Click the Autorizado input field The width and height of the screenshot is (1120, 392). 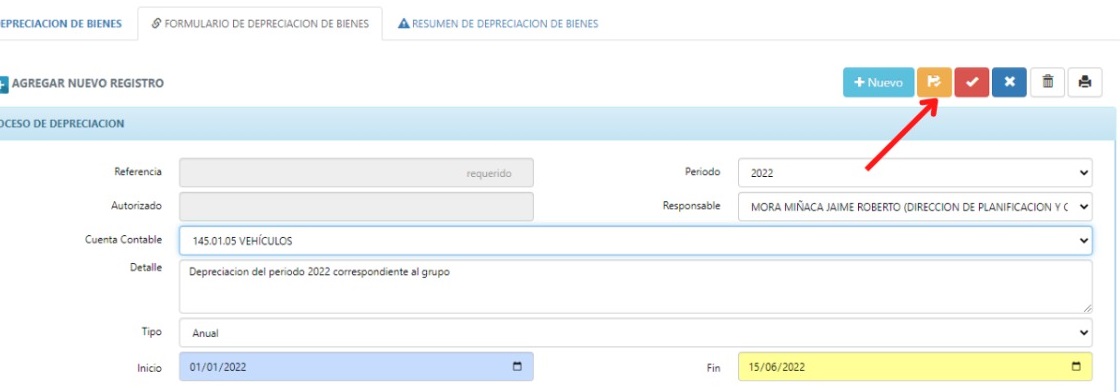(356, 206)
